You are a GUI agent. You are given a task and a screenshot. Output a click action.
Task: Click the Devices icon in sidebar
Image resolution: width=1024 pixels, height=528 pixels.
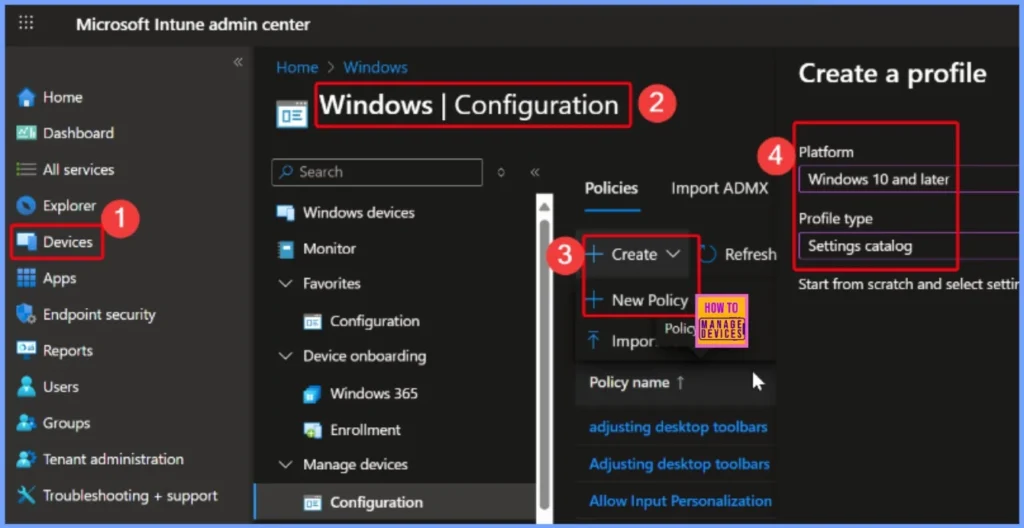[x=26, y=242]
